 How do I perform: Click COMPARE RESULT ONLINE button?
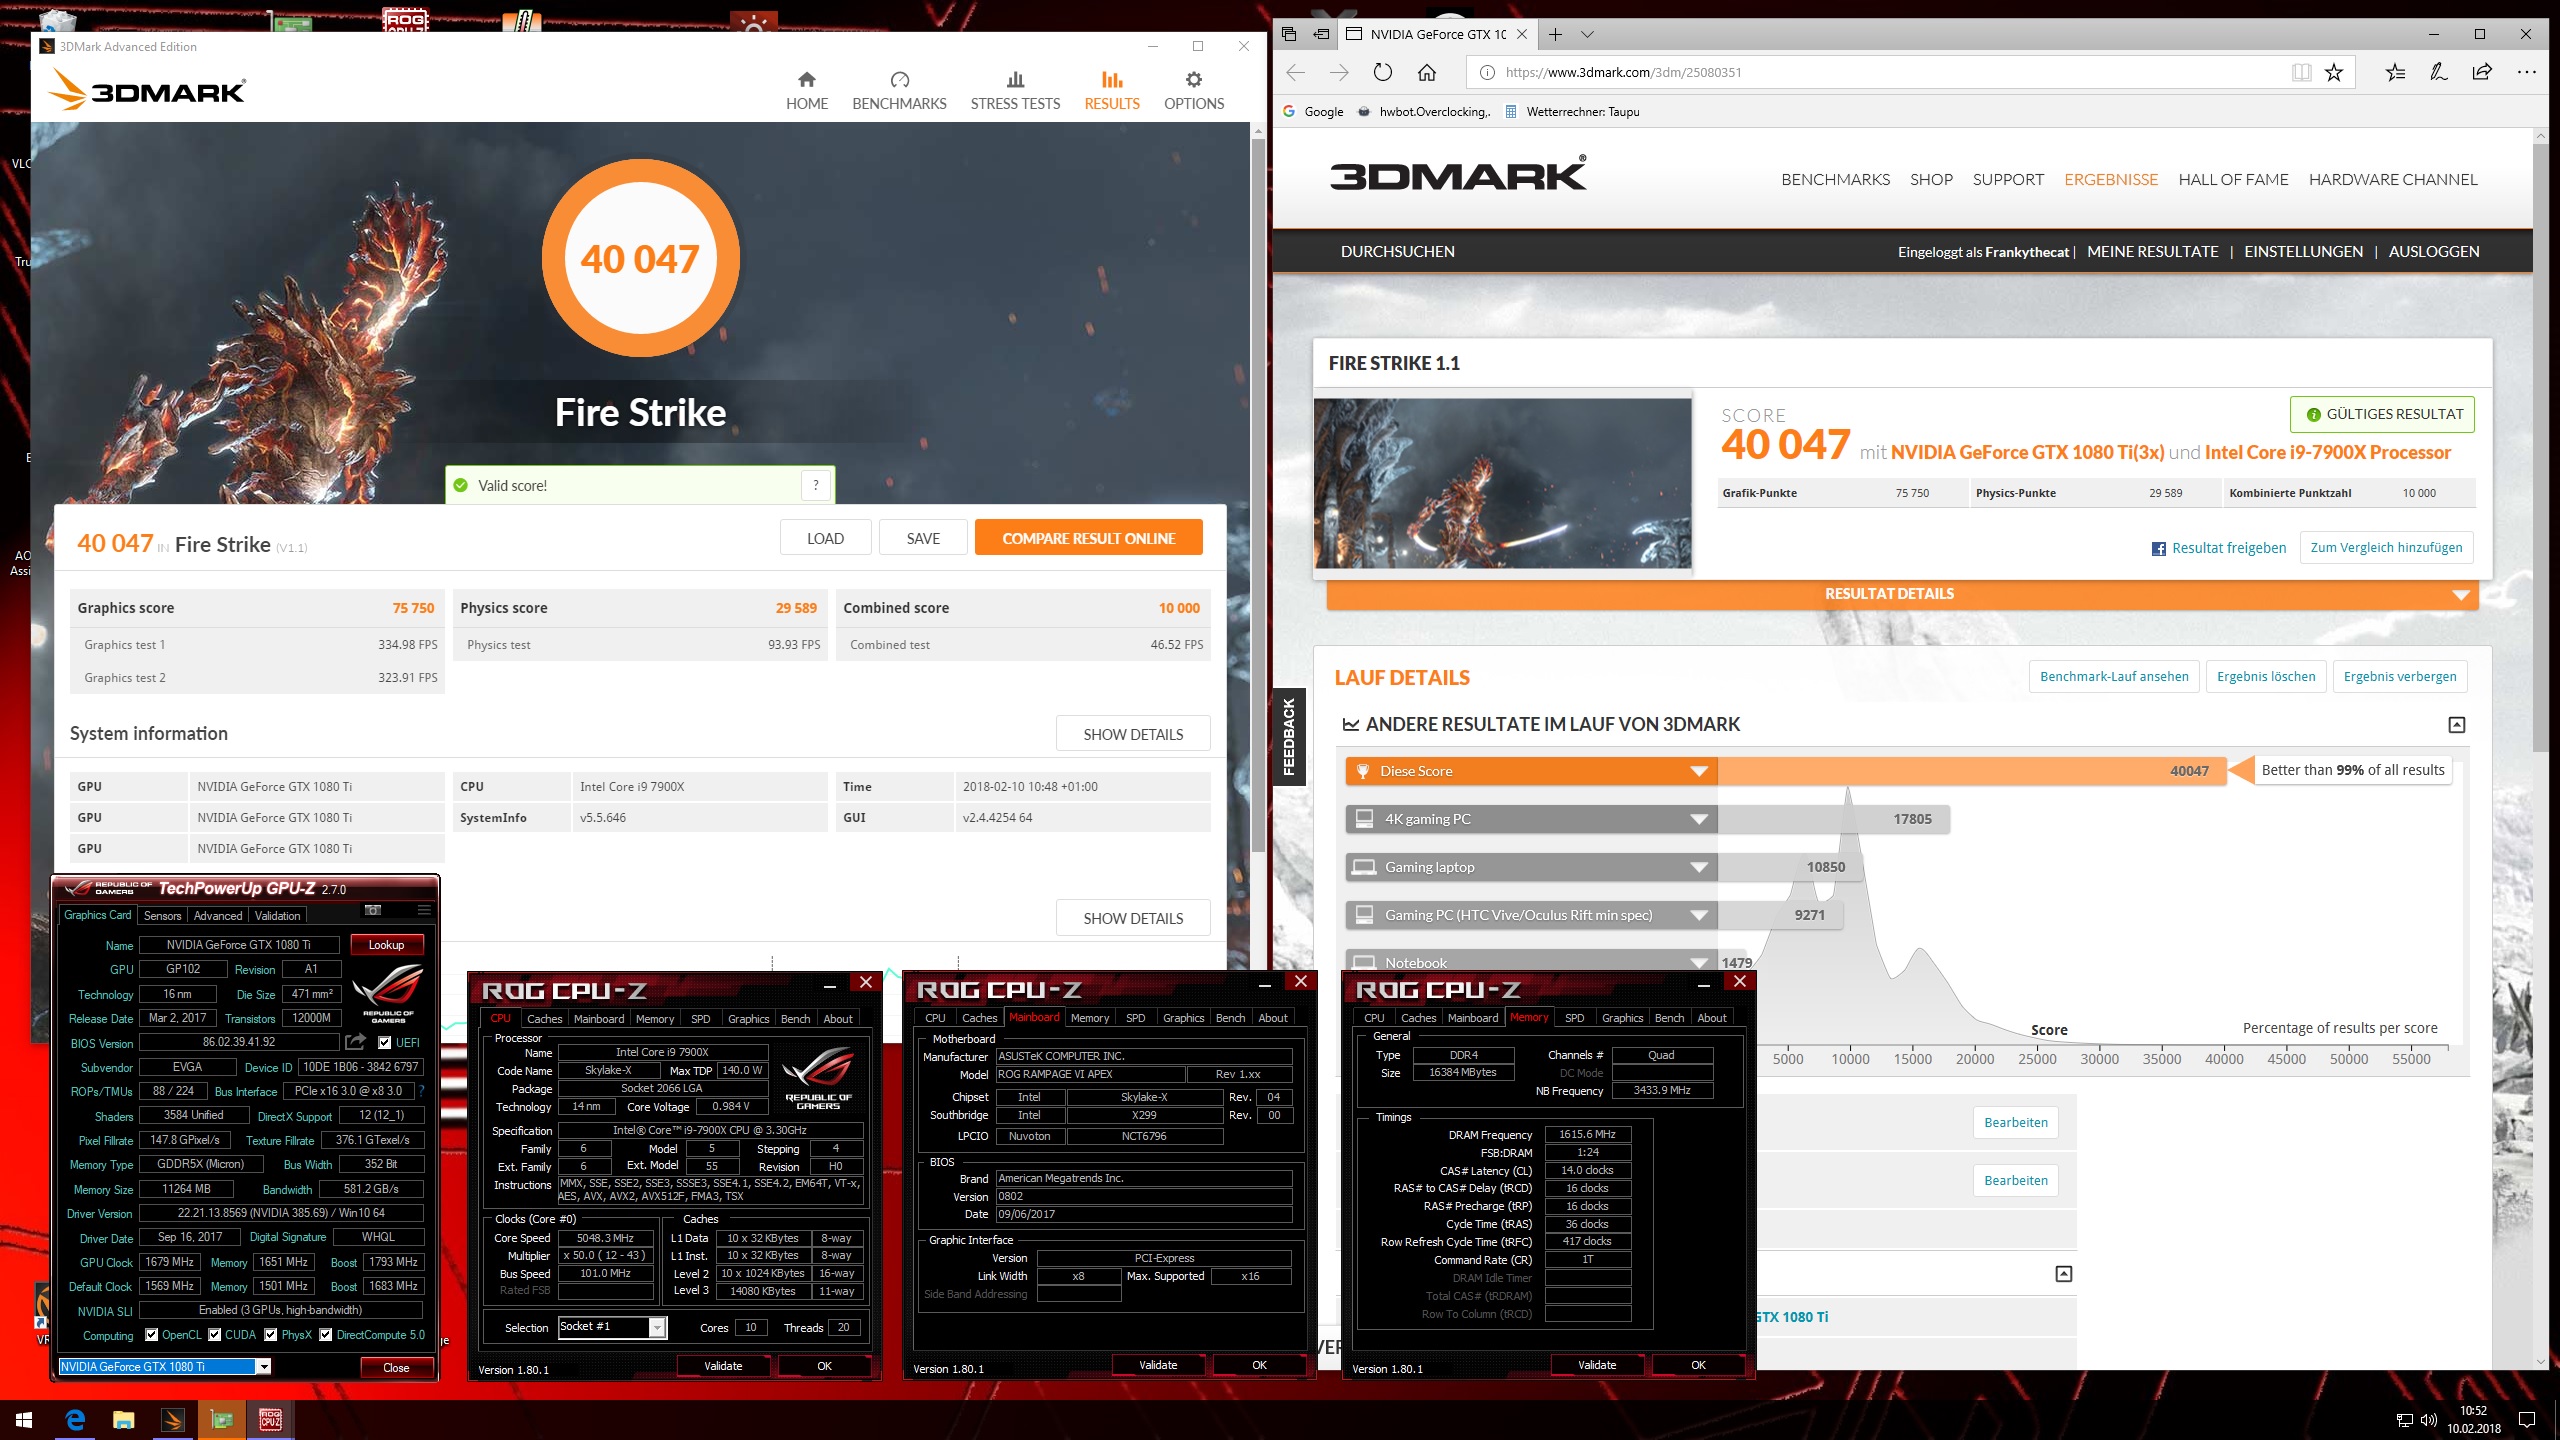coord(1088,538)
